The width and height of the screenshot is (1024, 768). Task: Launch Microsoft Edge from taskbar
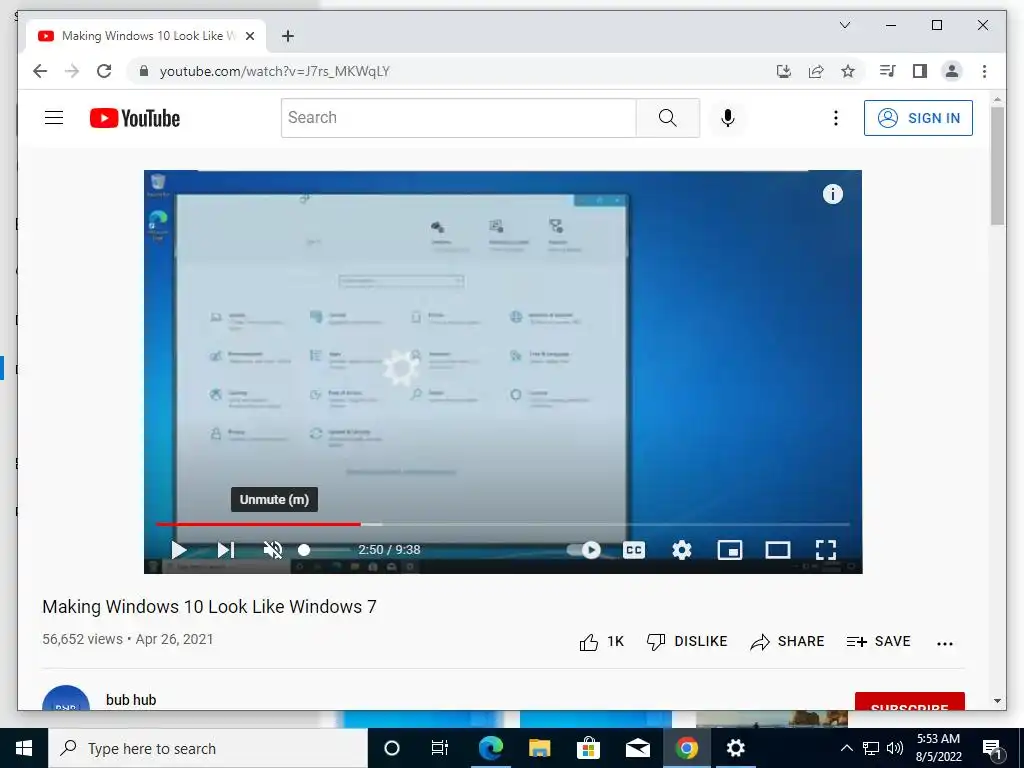click(490, 748)
